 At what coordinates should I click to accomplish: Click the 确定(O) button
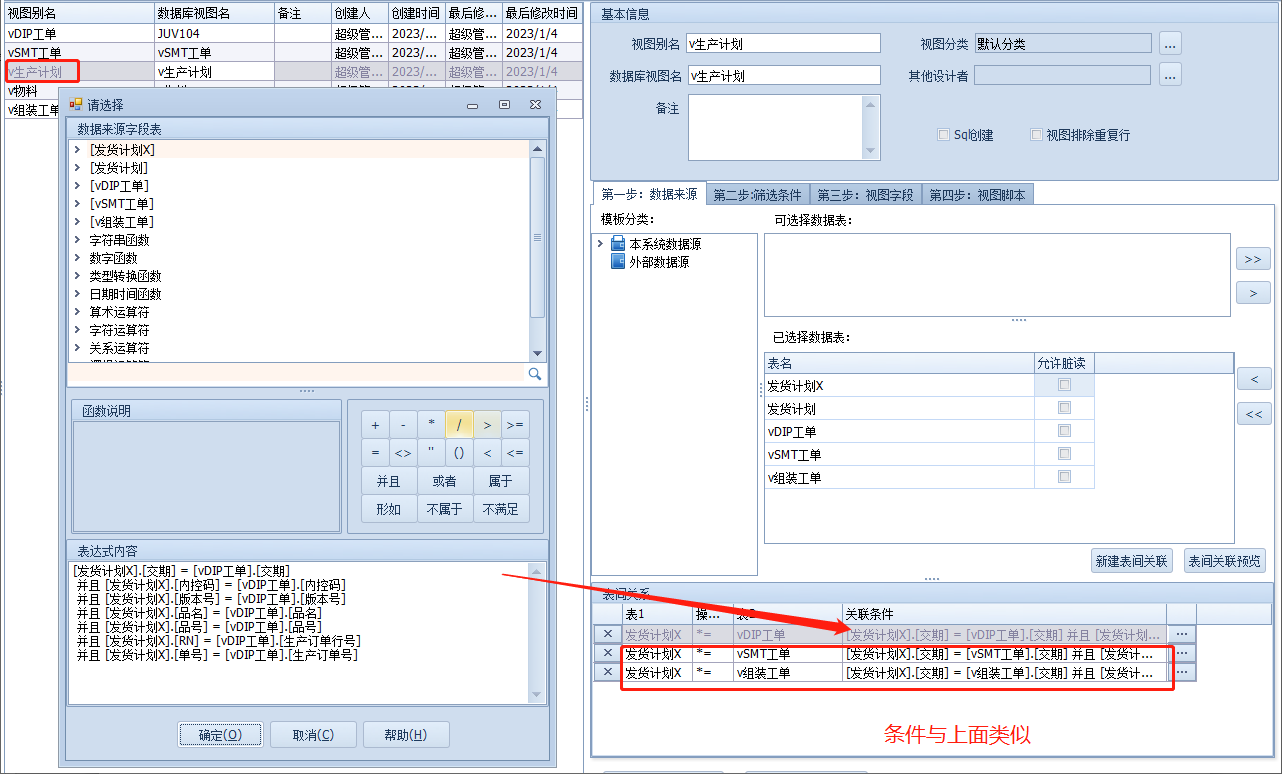click(x=220, y=735)
